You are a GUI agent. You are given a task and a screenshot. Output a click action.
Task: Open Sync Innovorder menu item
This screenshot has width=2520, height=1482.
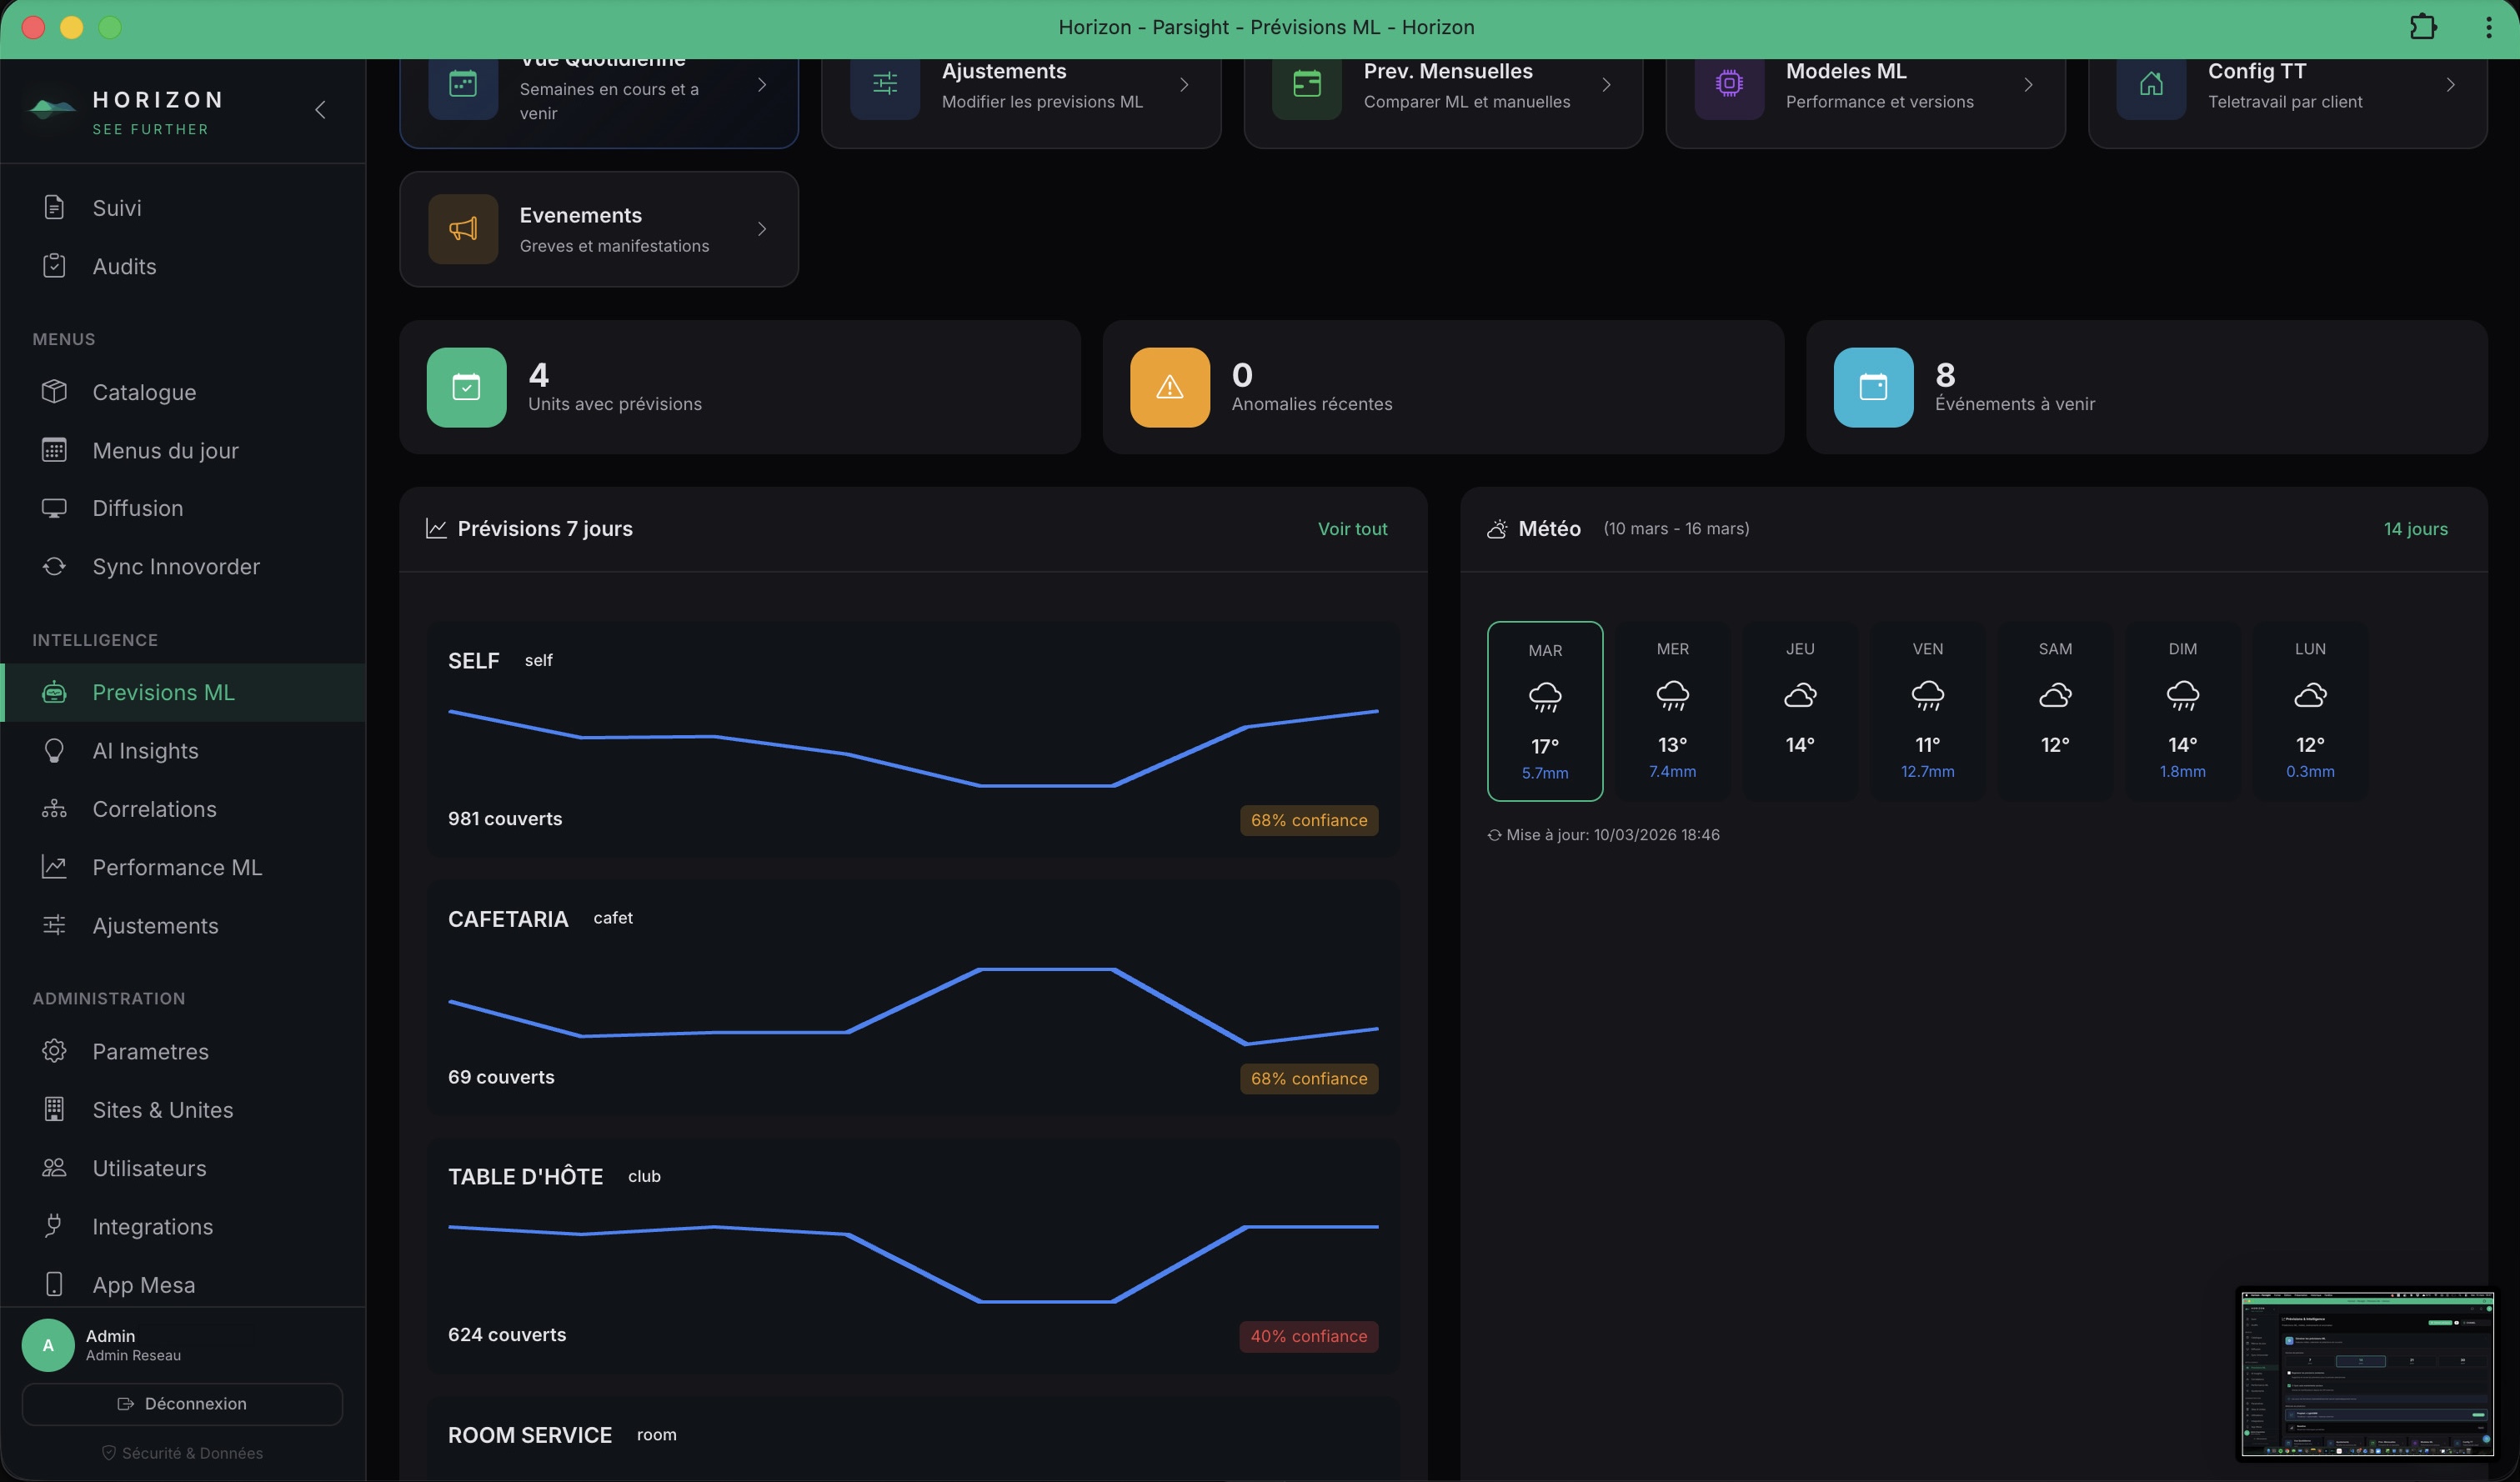click(x=176, y=567)
